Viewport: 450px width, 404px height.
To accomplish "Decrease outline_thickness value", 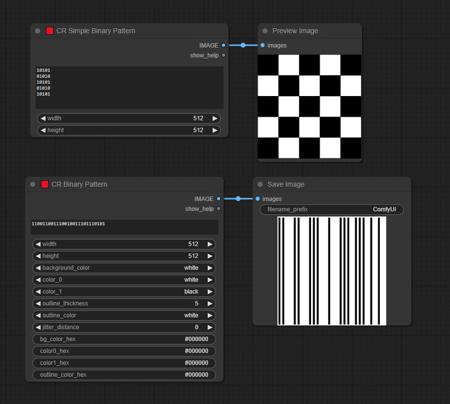I will click(x=38, y=304).
